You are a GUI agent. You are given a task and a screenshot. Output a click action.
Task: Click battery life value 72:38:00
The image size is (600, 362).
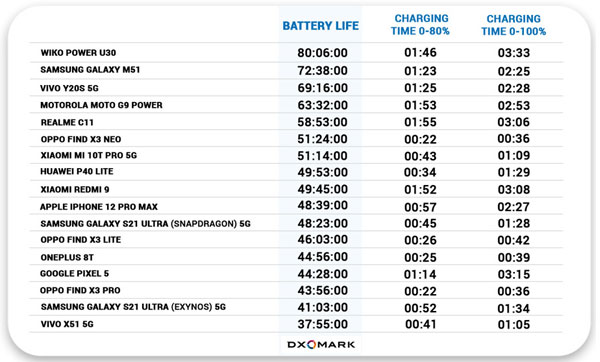point(323,71)
